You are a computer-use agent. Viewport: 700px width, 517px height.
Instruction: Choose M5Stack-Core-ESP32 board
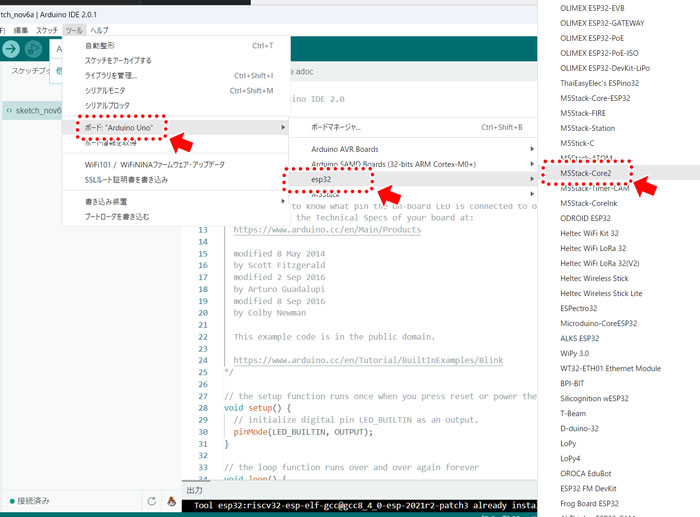click(595, 98)
